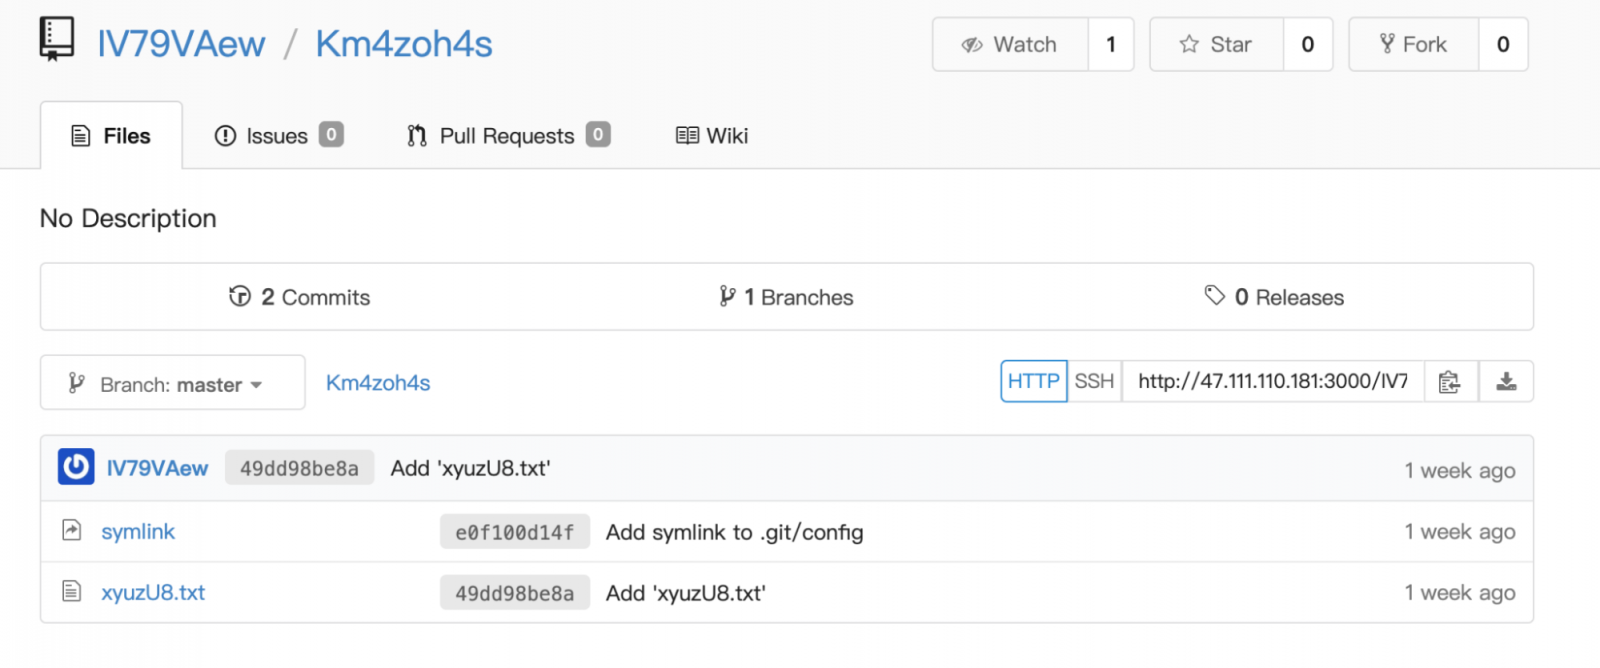The width and height of the screenshot is (1600, 668).
Task: Switch clone URL to SSH
Action: click(x=1094, y=381)
